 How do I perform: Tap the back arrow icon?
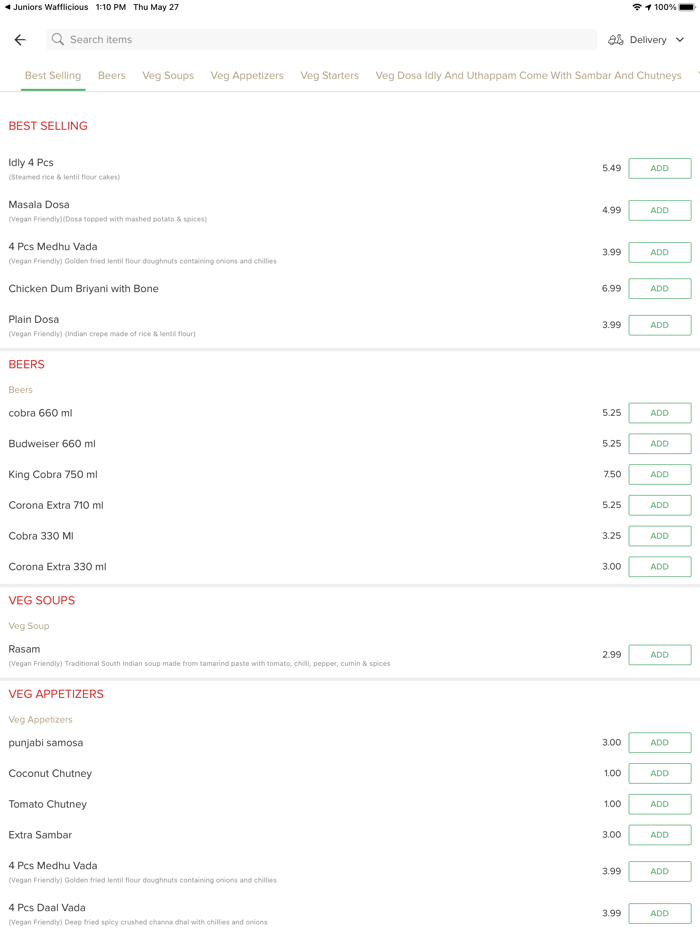pyautogui.click(x=20, y=40)
